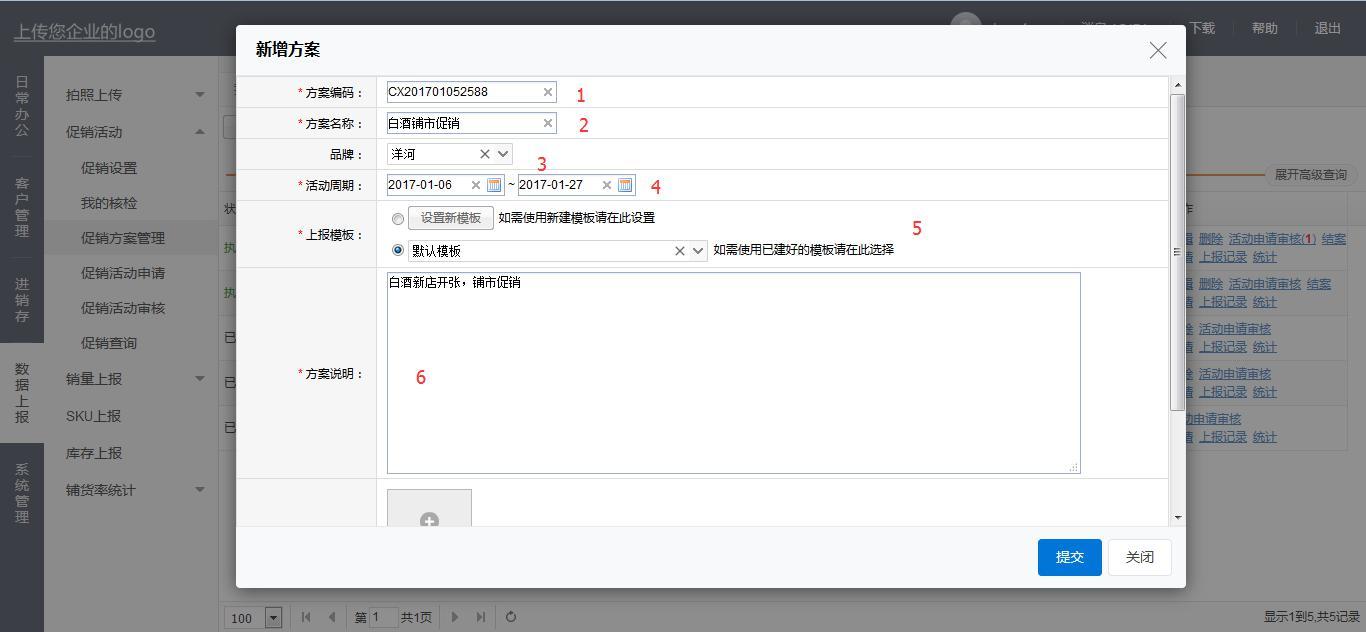Select the 默认模板 radio button
This screenshot has width=1366, height=632.
(398, 250)
